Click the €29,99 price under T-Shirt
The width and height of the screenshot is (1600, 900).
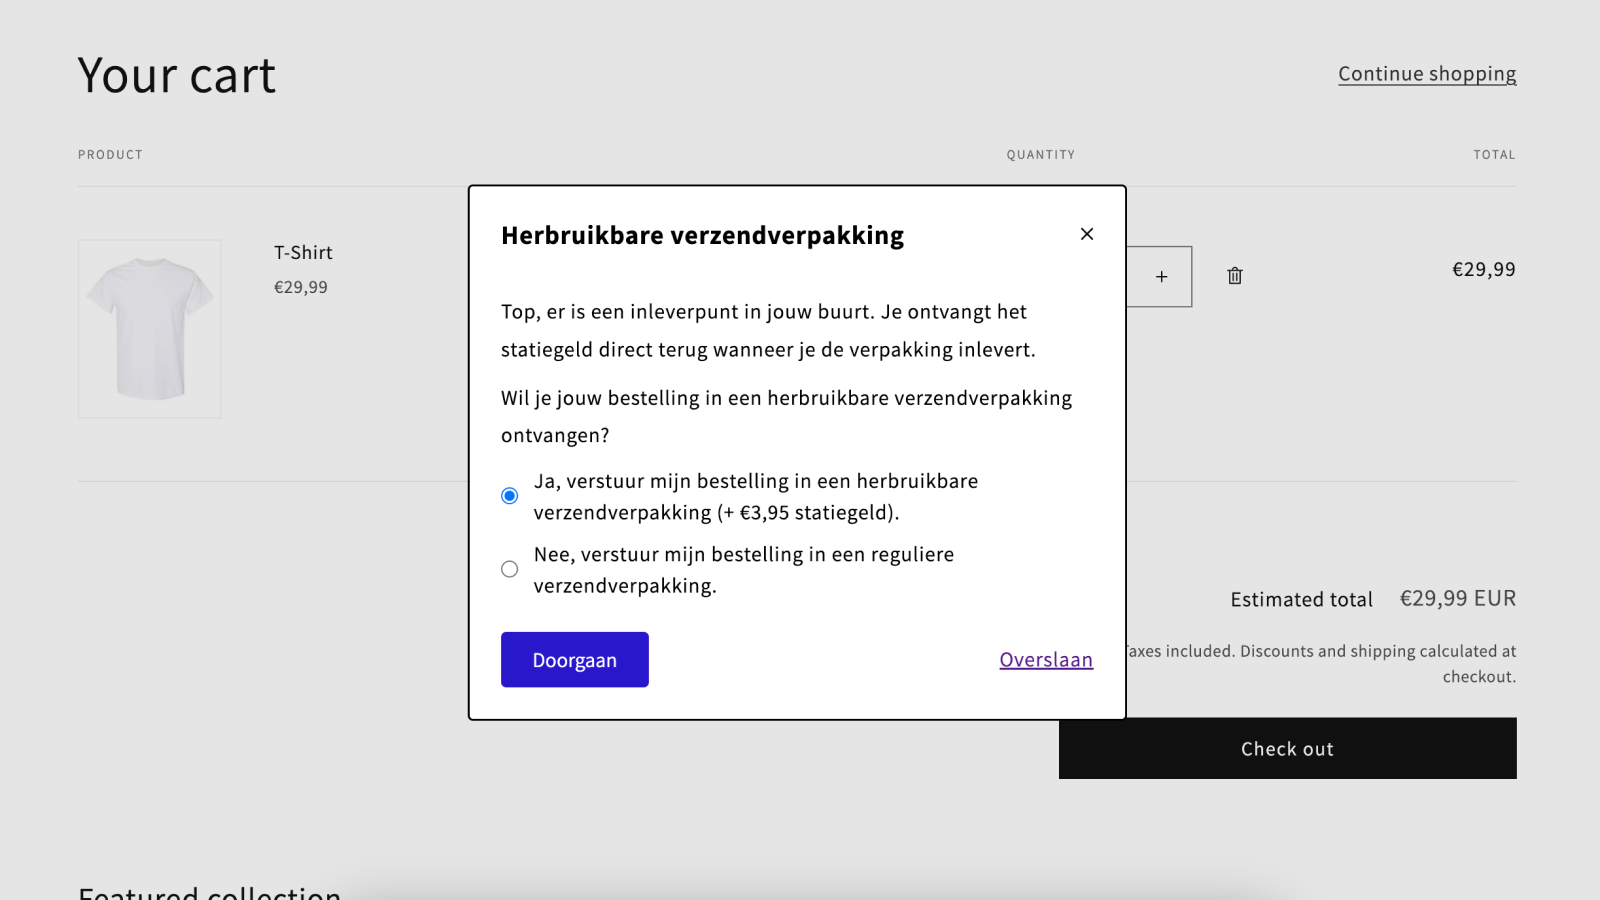(x=301, y=287)
